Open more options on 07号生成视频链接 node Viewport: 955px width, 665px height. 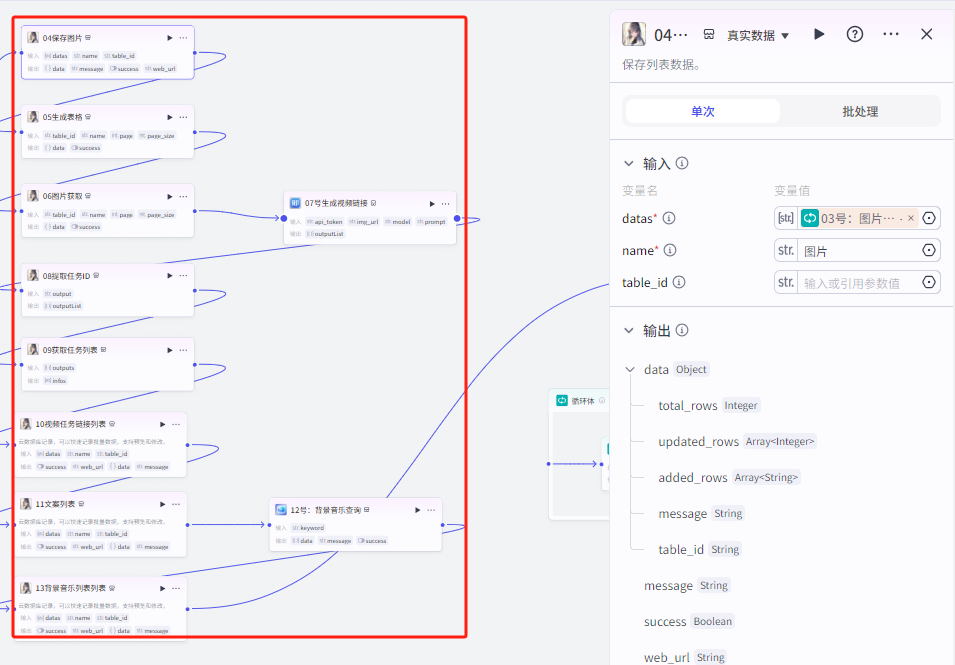(445, 202)
